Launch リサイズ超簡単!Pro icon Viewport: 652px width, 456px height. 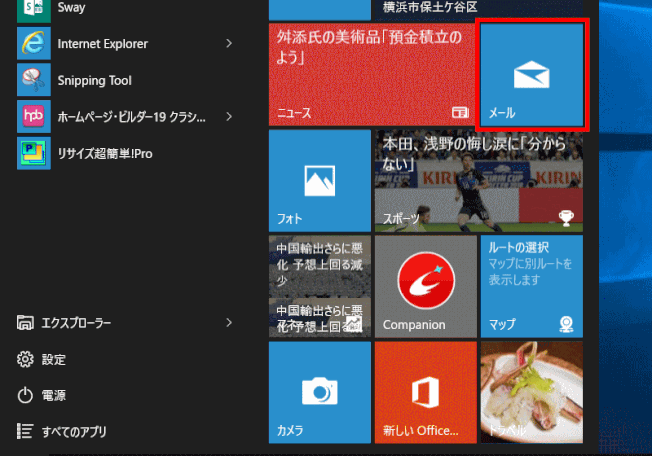tap(34, 153)
